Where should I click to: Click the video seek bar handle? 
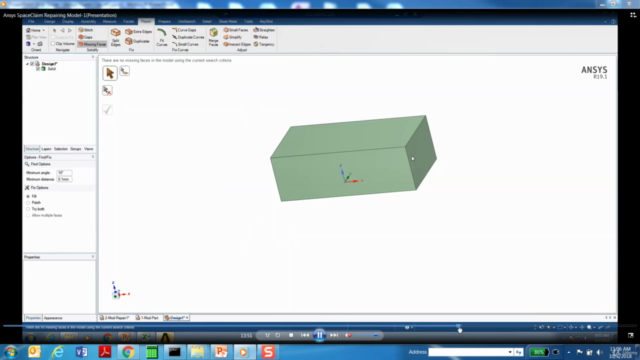tap(458, 327)
